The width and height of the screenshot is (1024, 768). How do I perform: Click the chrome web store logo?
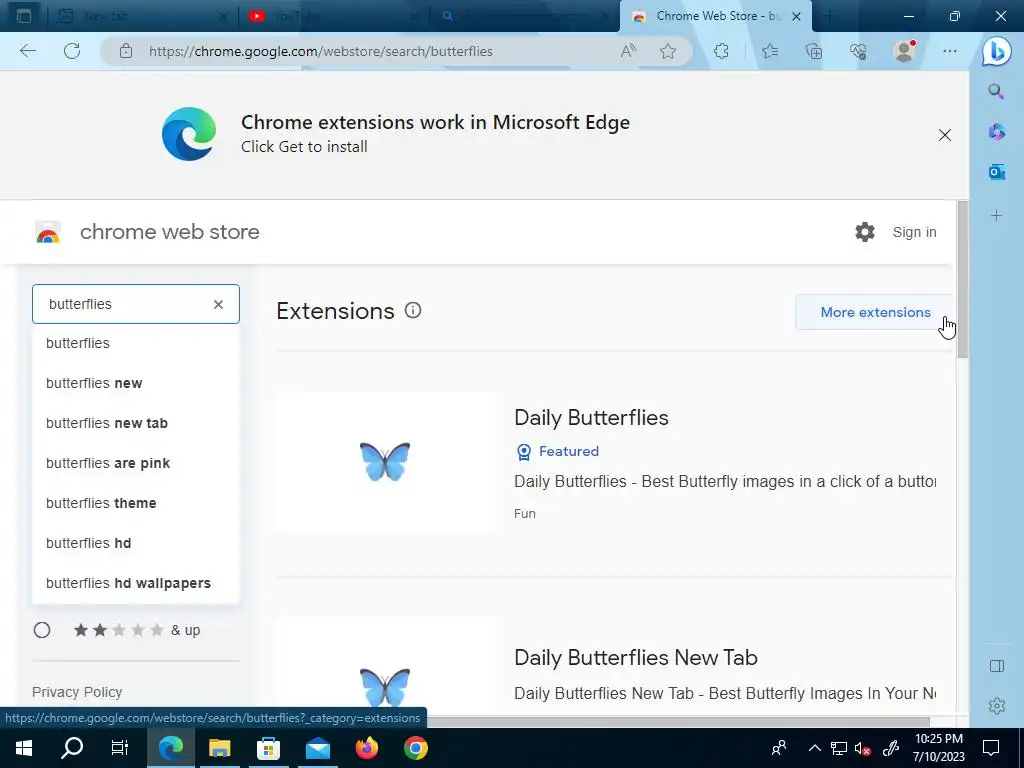pos(48,232)
